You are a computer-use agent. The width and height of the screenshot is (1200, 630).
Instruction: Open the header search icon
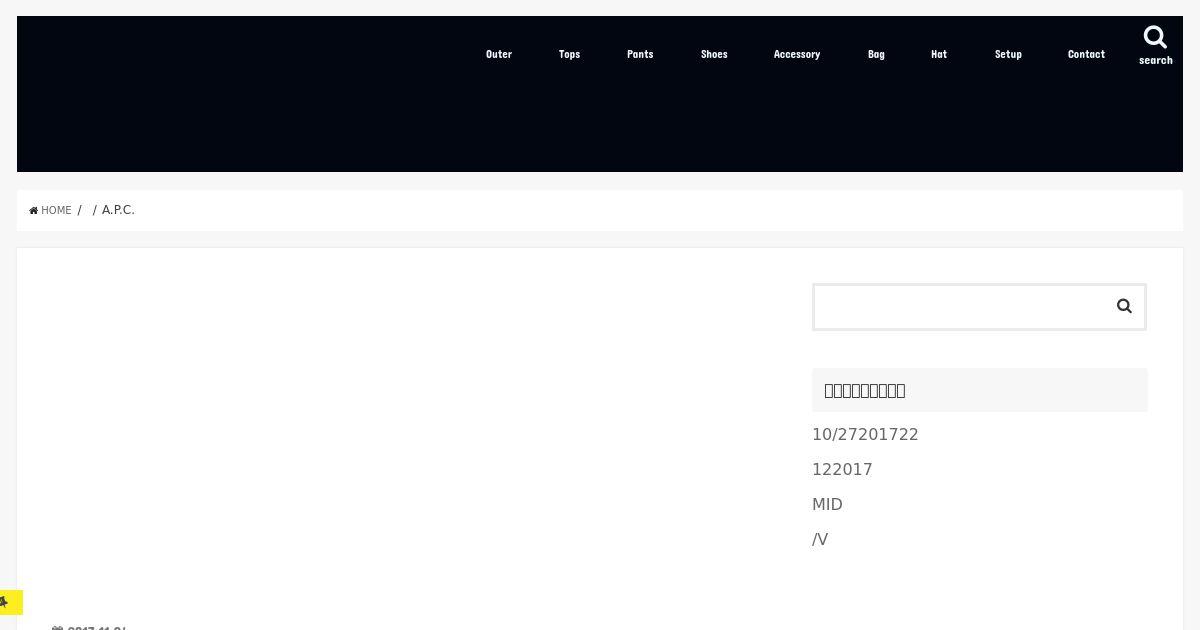[x=1155, y=45]
